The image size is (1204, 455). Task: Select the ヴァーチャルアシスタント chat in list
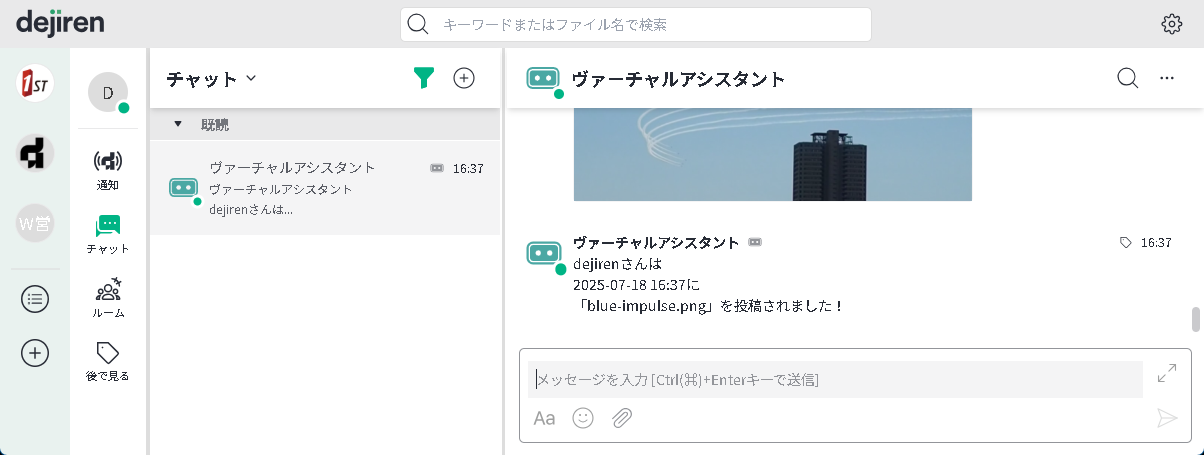tap(325, 188)
